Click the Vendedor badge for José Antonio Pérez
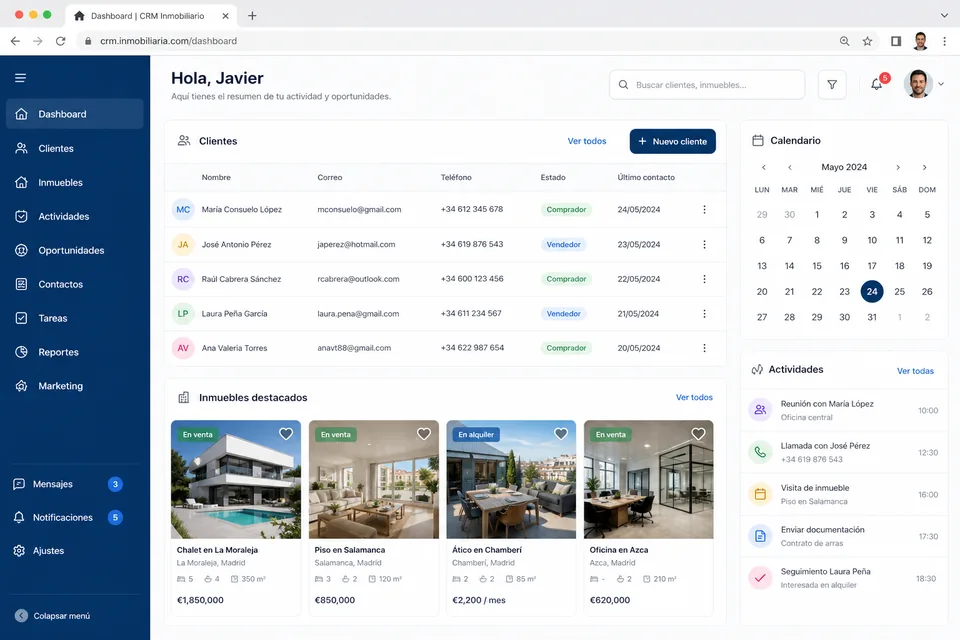The image size is (960, 640). point(563,244)
